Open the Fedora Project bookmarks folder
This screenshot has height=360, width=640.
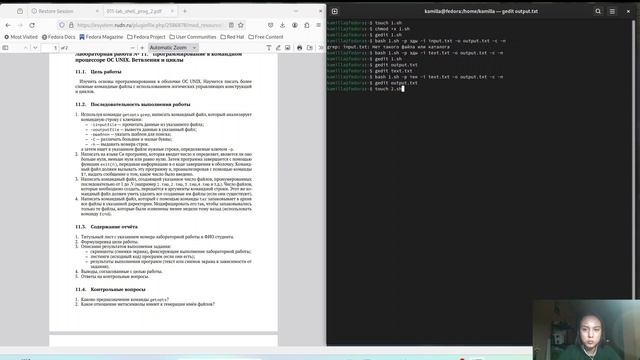click(x=146, y=37)
